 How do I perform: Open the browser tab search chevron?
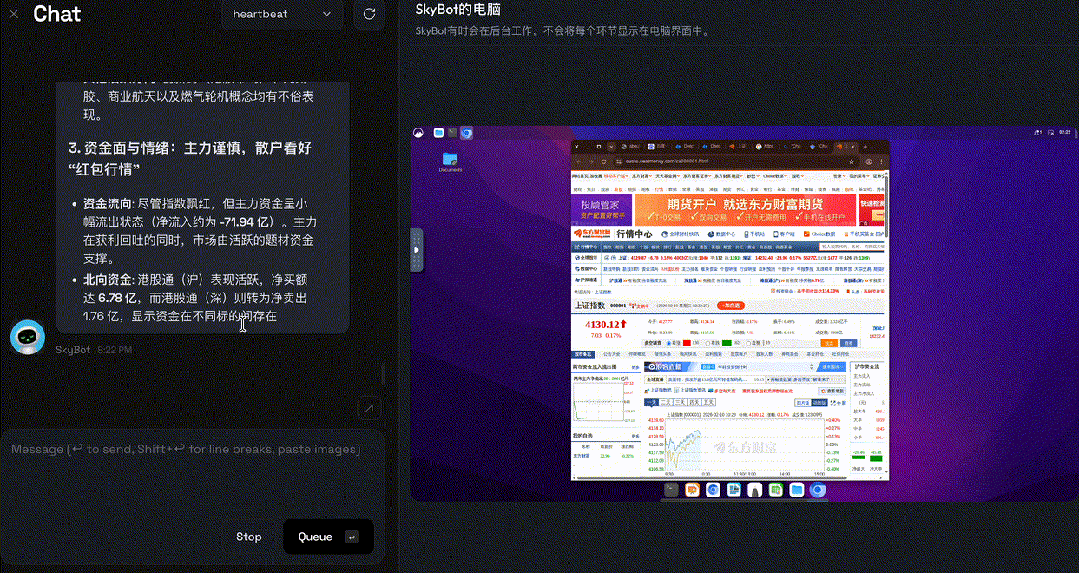coord(611,146)
